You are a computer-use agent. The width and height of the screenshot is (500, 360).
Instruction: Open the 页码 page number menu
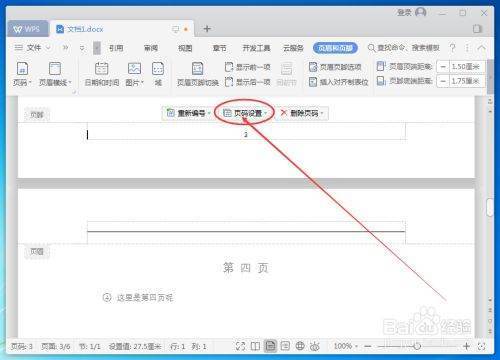pos(22,74)
